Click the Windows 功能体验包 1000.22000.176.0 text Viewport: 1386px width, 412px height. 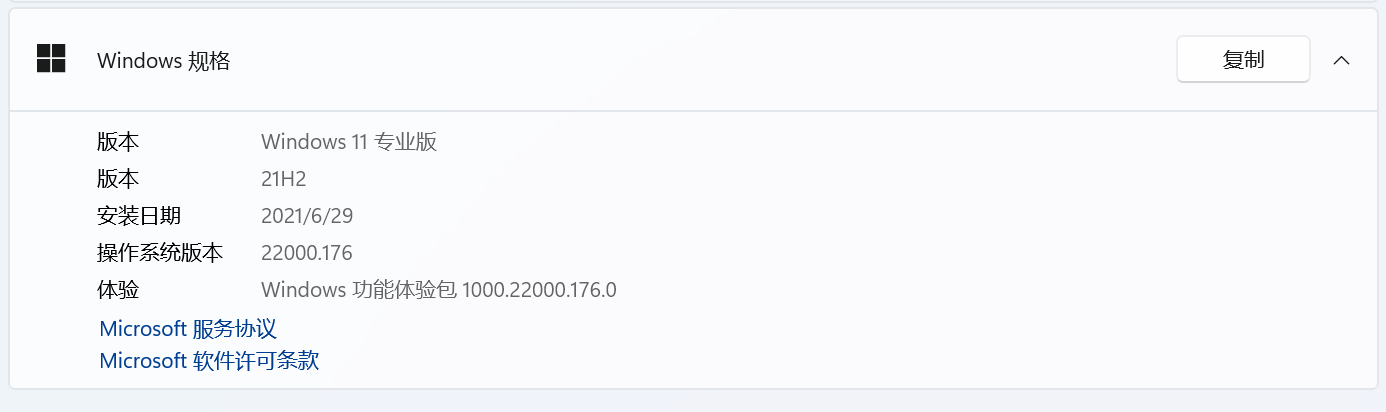pos(439,290)
